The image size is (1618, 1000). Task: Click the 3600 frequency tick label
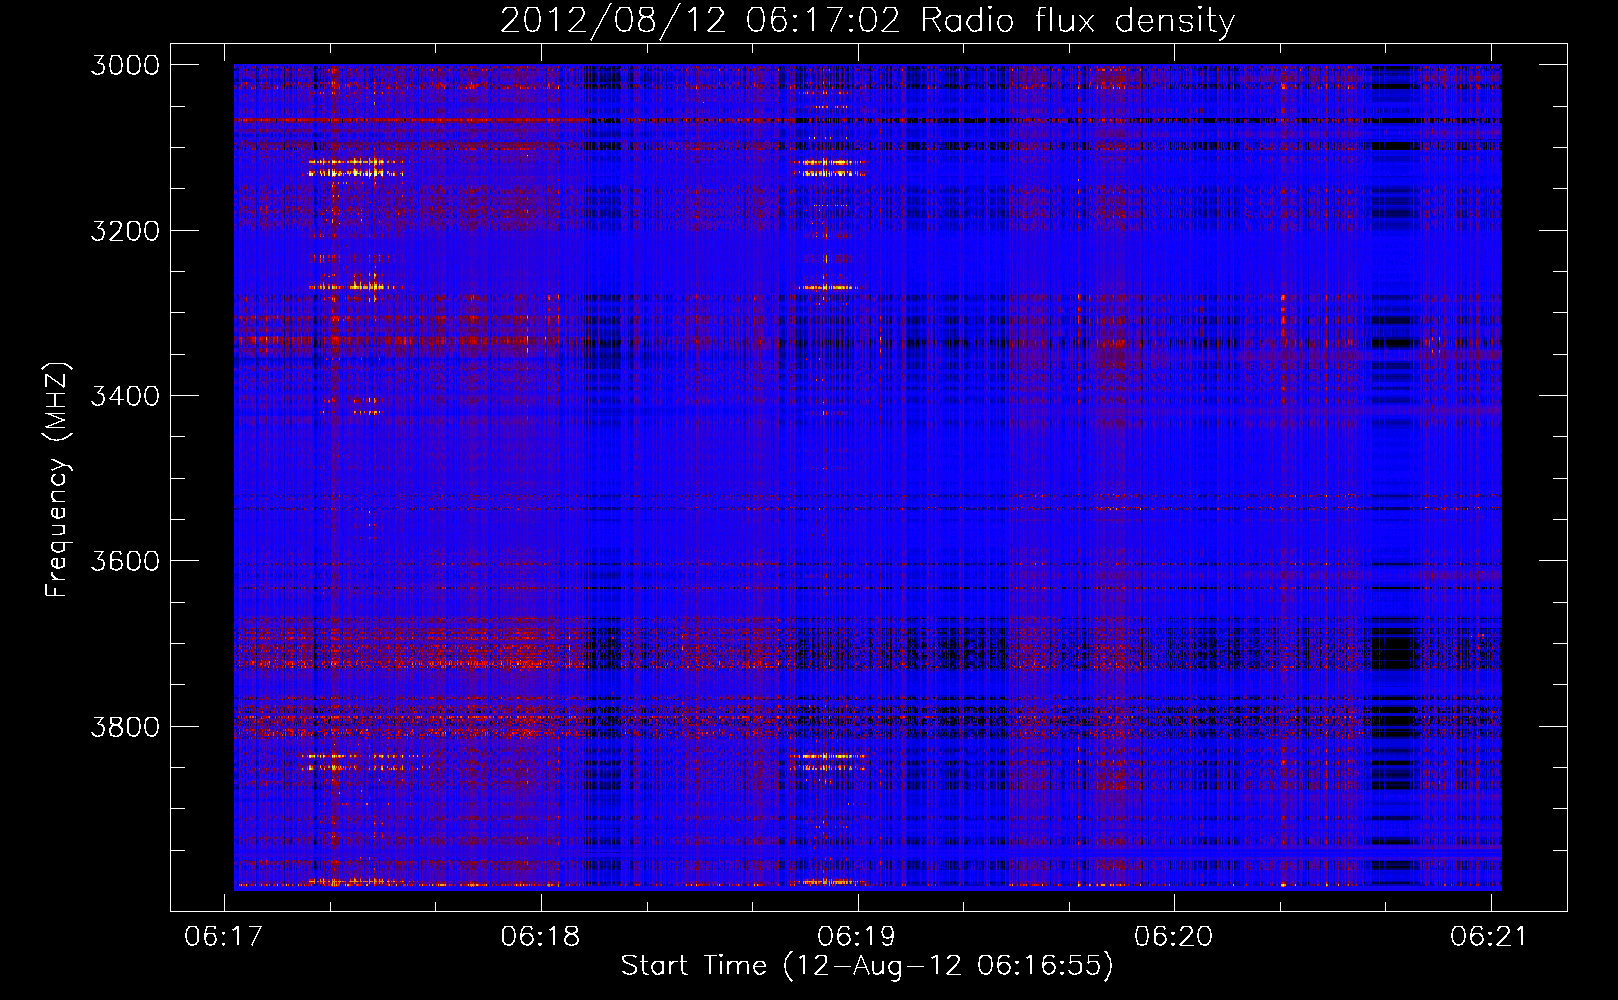[x=125, y=561]
